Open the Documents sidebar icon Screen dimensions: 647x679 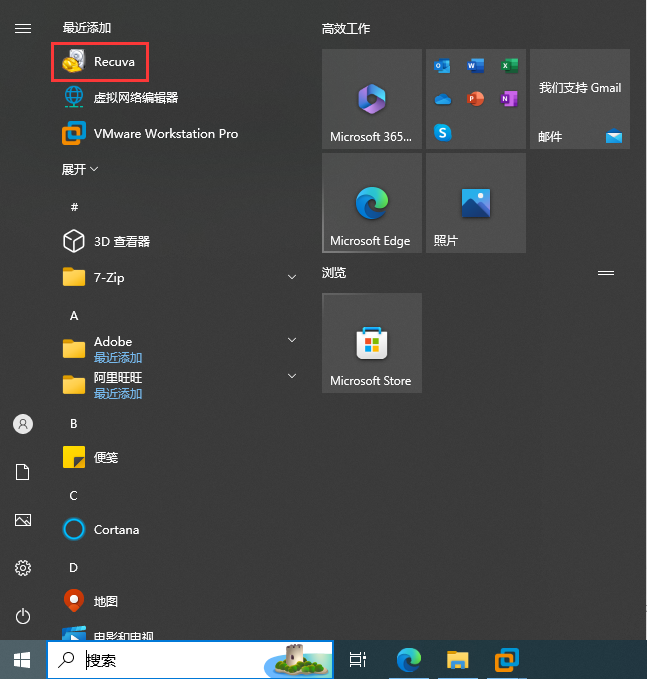pos(23,472)
